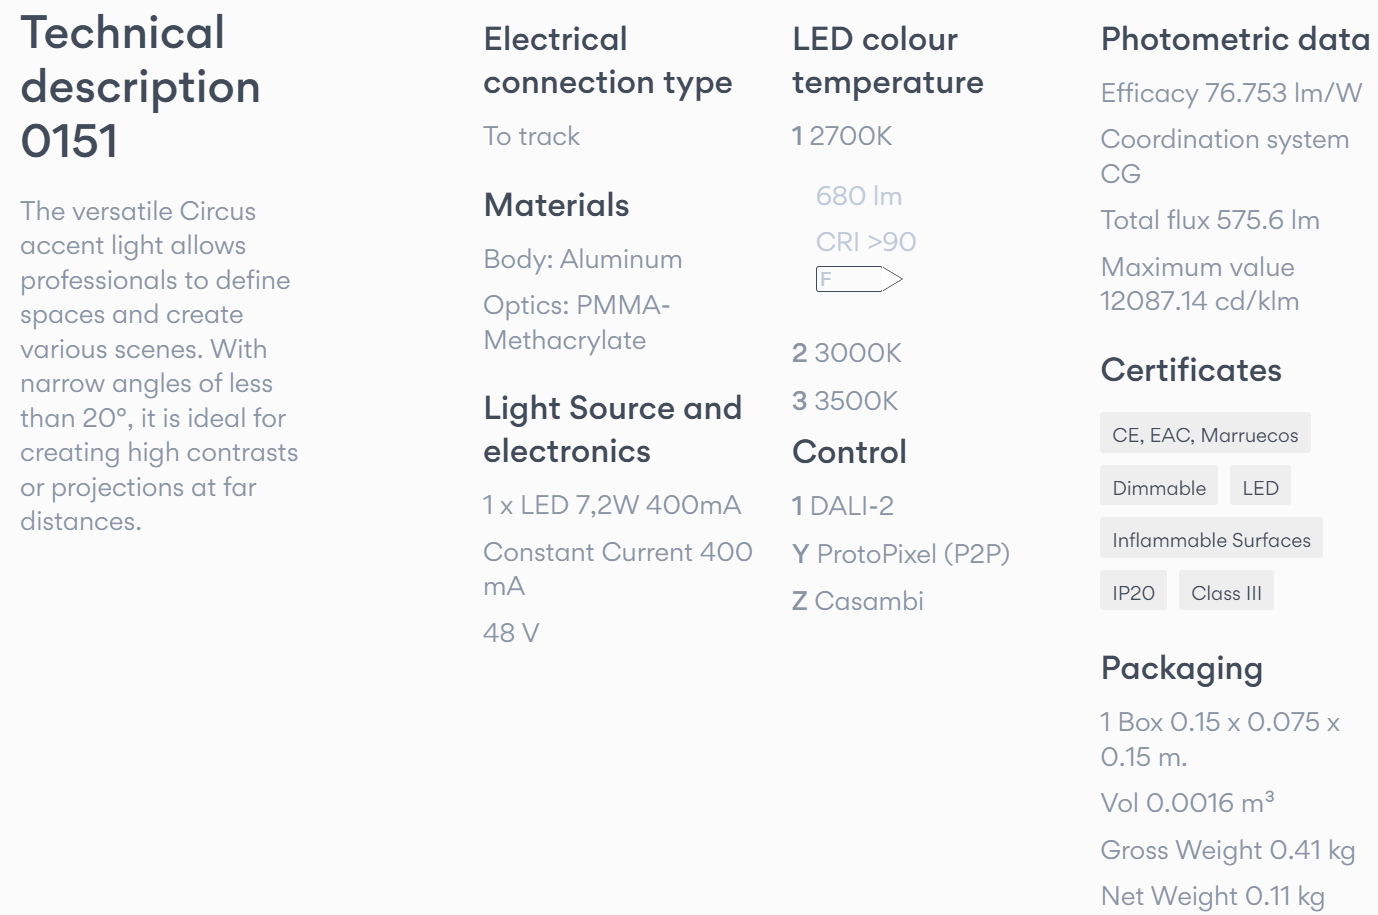Click the LED certificate tag
This screenshot has width=1378, height=915.
coord(1260,488)
